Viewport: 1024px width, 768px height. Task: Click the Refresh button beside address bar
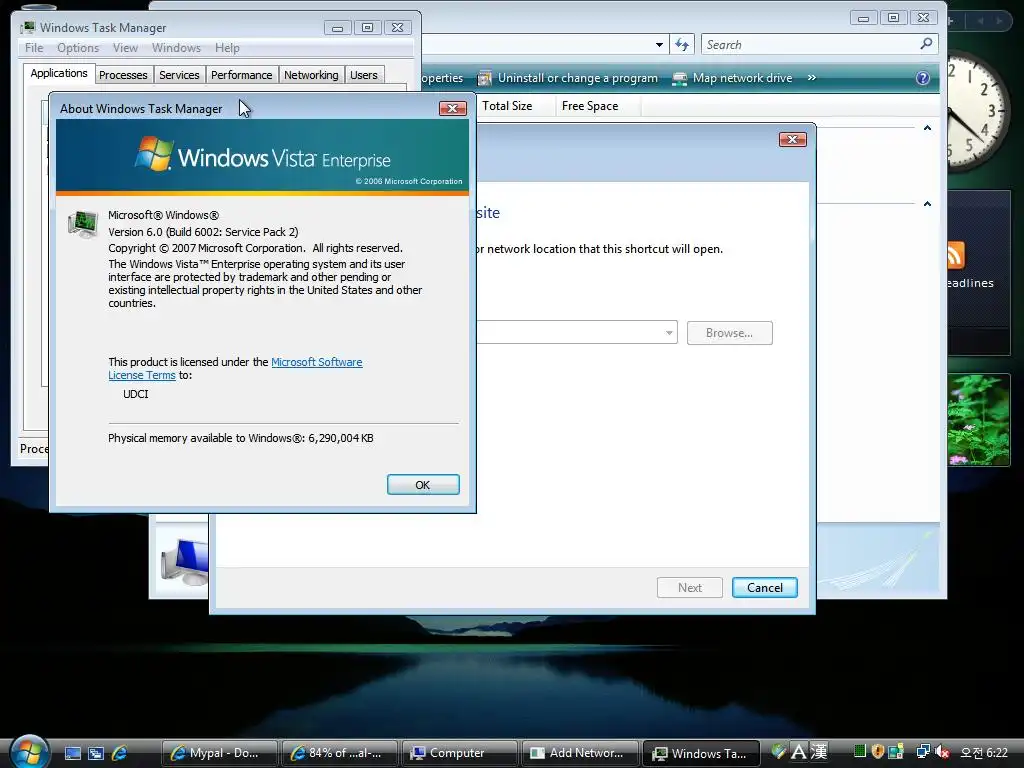[x=682, y=44]
